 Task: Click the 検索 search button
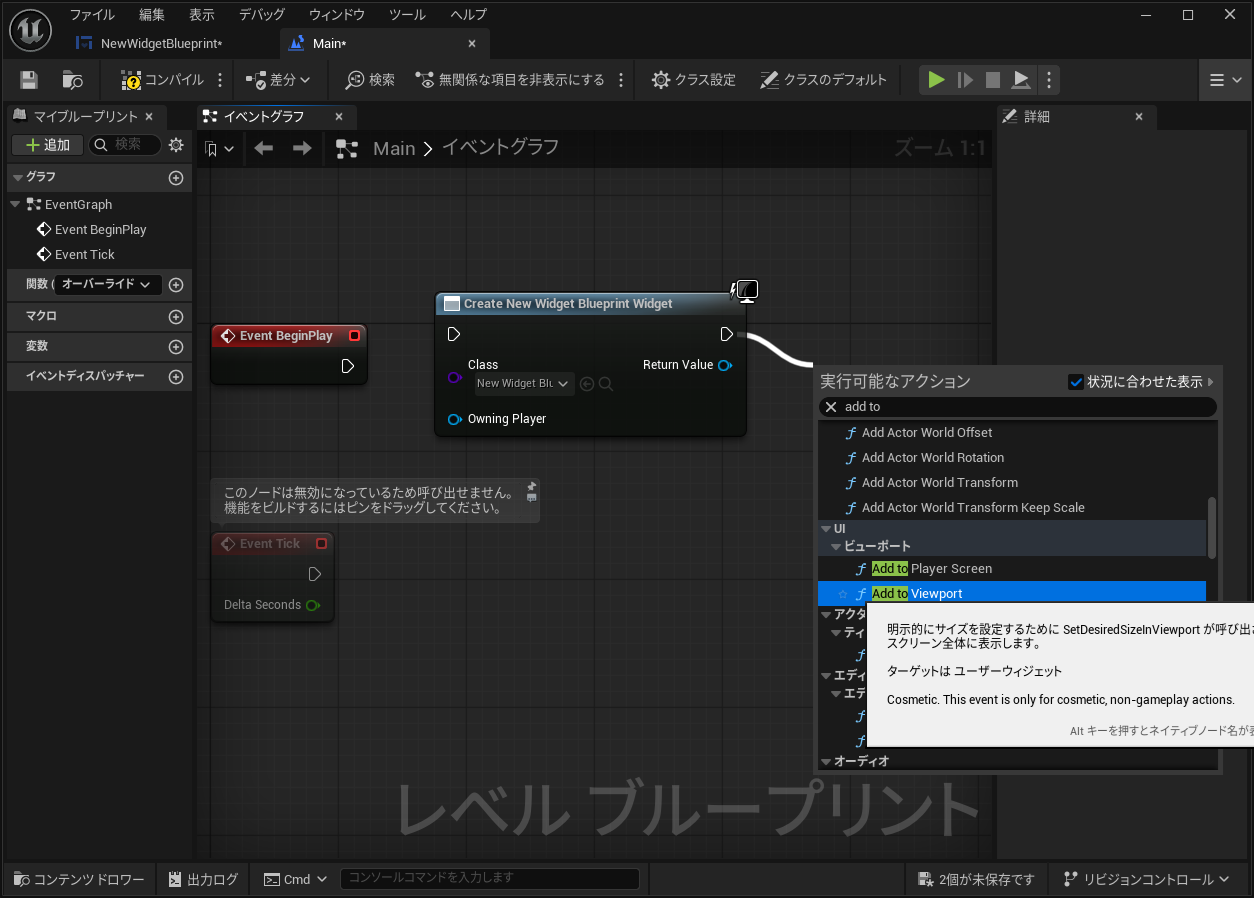(370, 80)
